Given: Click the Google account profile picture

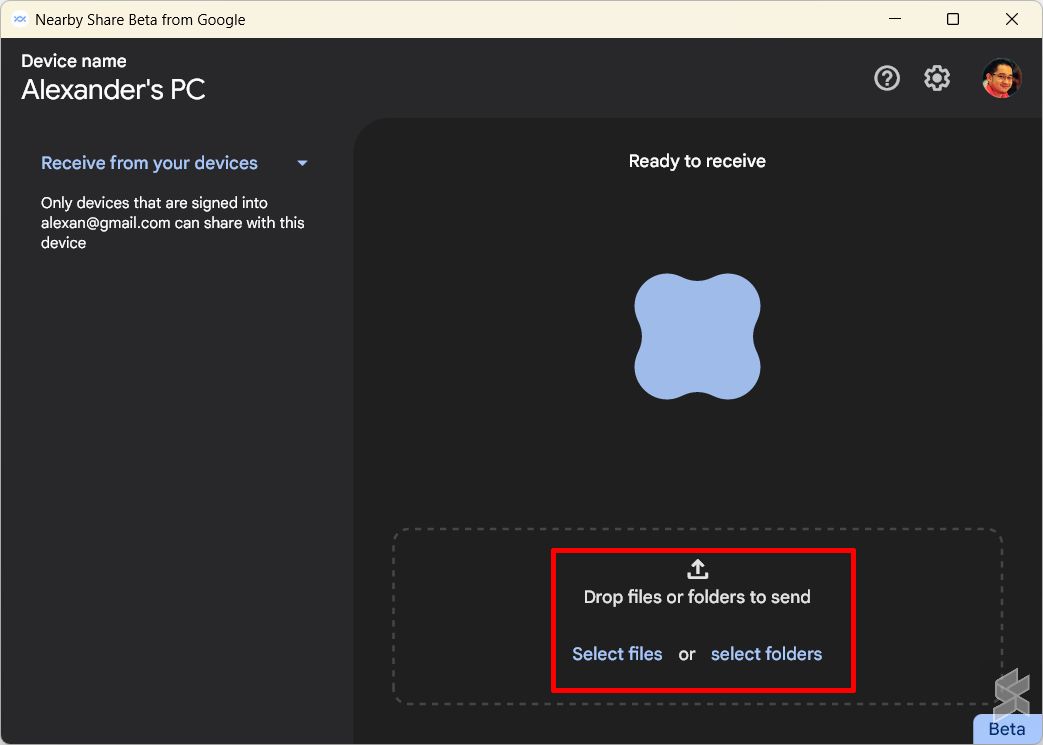Looking at the screenshot, I should tap(1001, 77).
